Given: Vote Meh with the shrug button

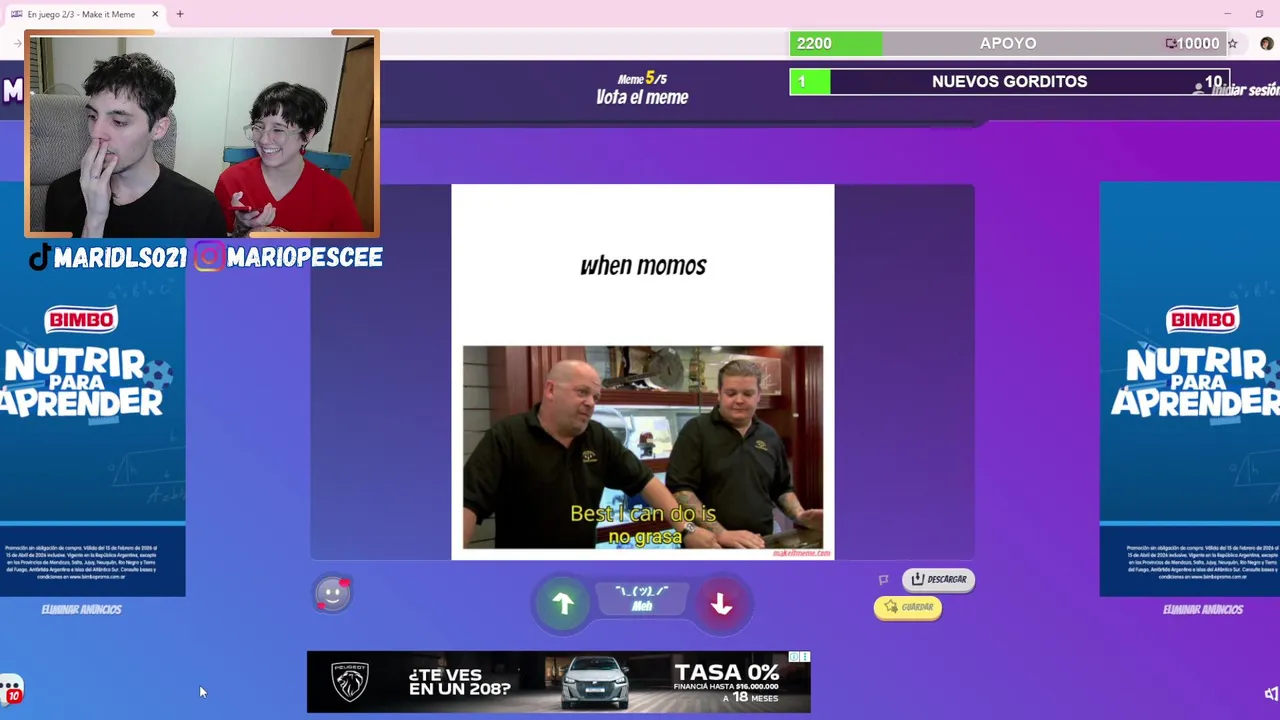Looking at the screenshot, I should tap(642, 599).
